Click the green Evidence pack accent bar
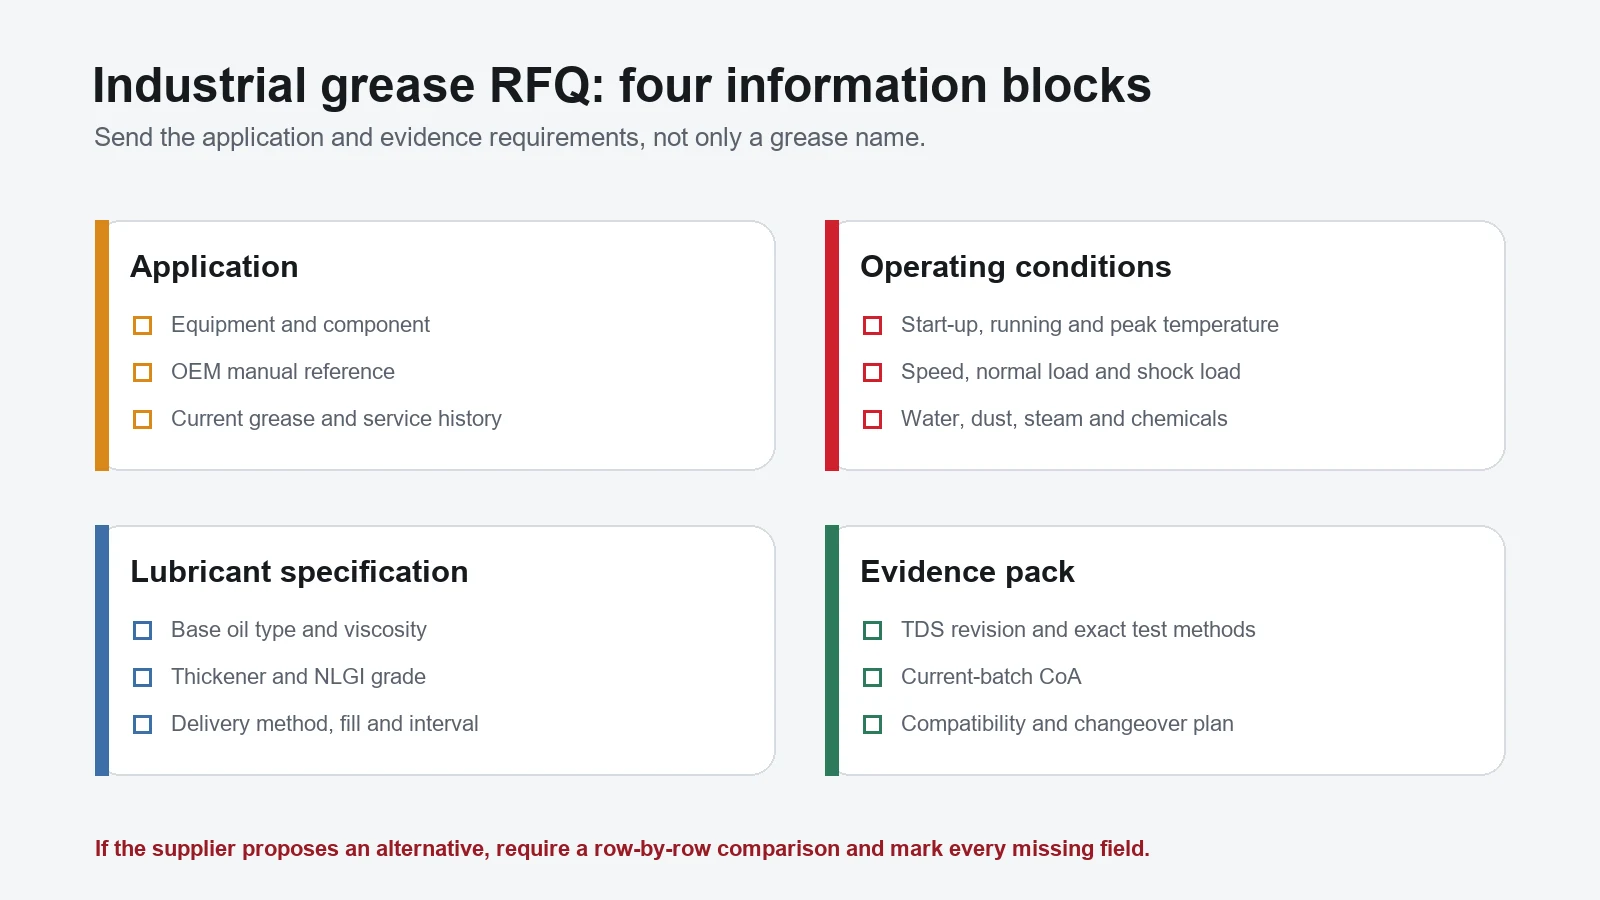The width and height of the screenshot is (1600, 900). tap(832, 651)
